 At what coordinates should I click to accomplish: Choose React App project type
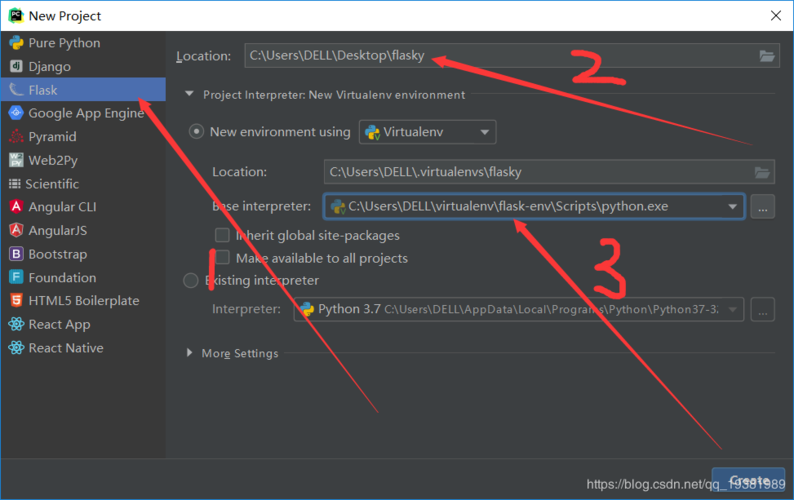point(83,324)
